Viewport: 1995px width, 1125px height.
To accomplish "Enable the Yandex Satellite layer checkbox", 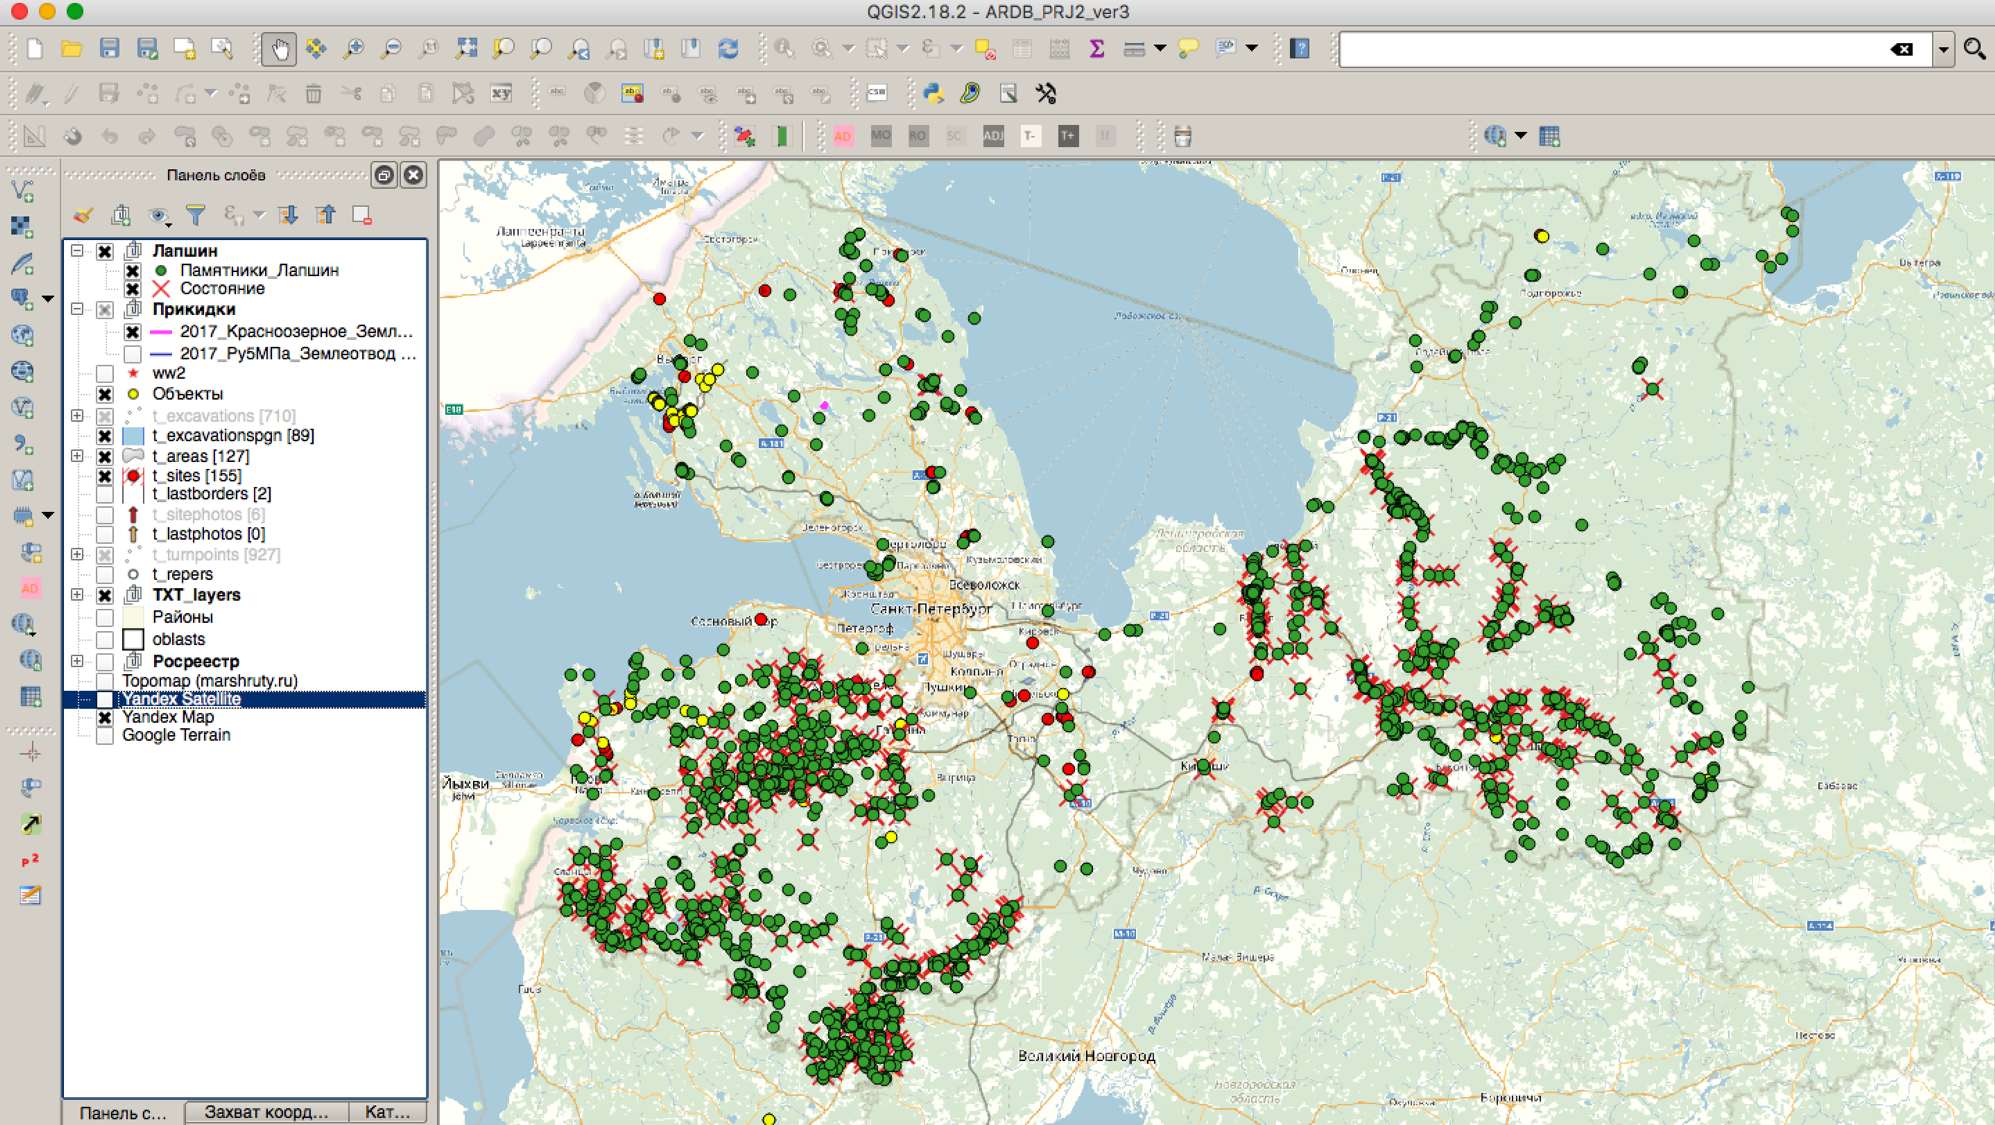I will [105, 699].
